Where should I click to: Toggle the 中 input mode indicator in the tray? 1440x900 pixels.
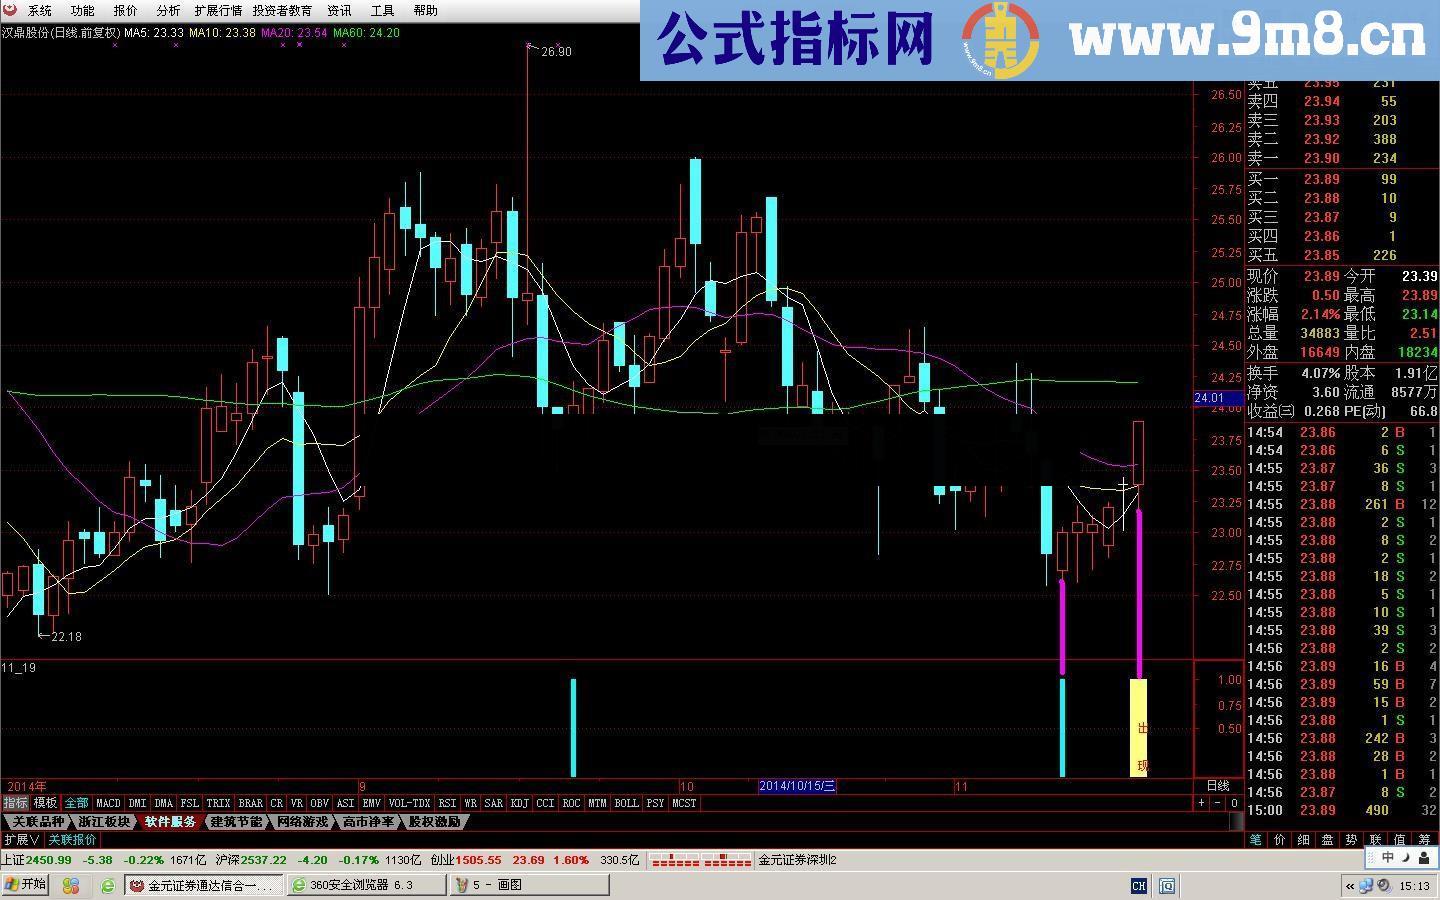coord(1387,857)
